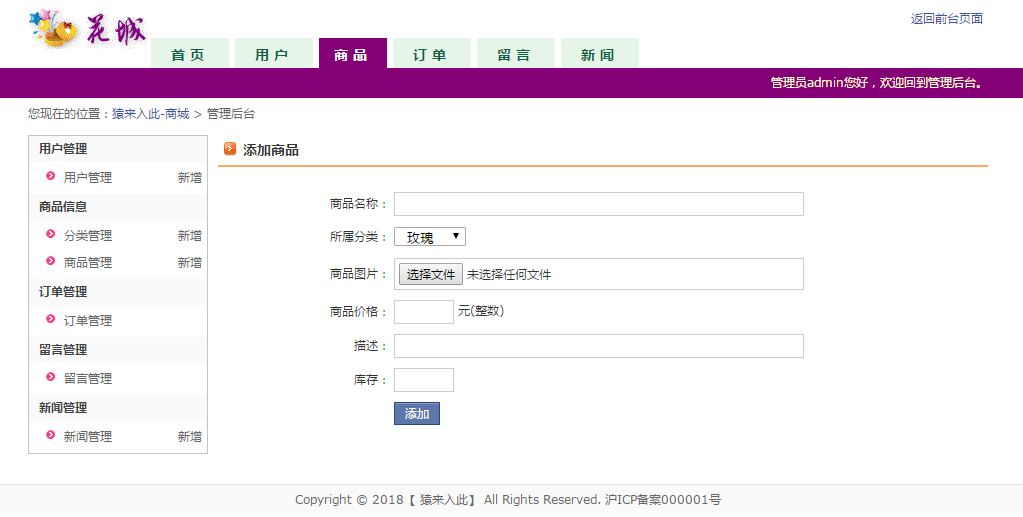Screen dimensions: 1023x517
Task: Click the 元(整数) unit label
Action: click(x=481, y=311)
